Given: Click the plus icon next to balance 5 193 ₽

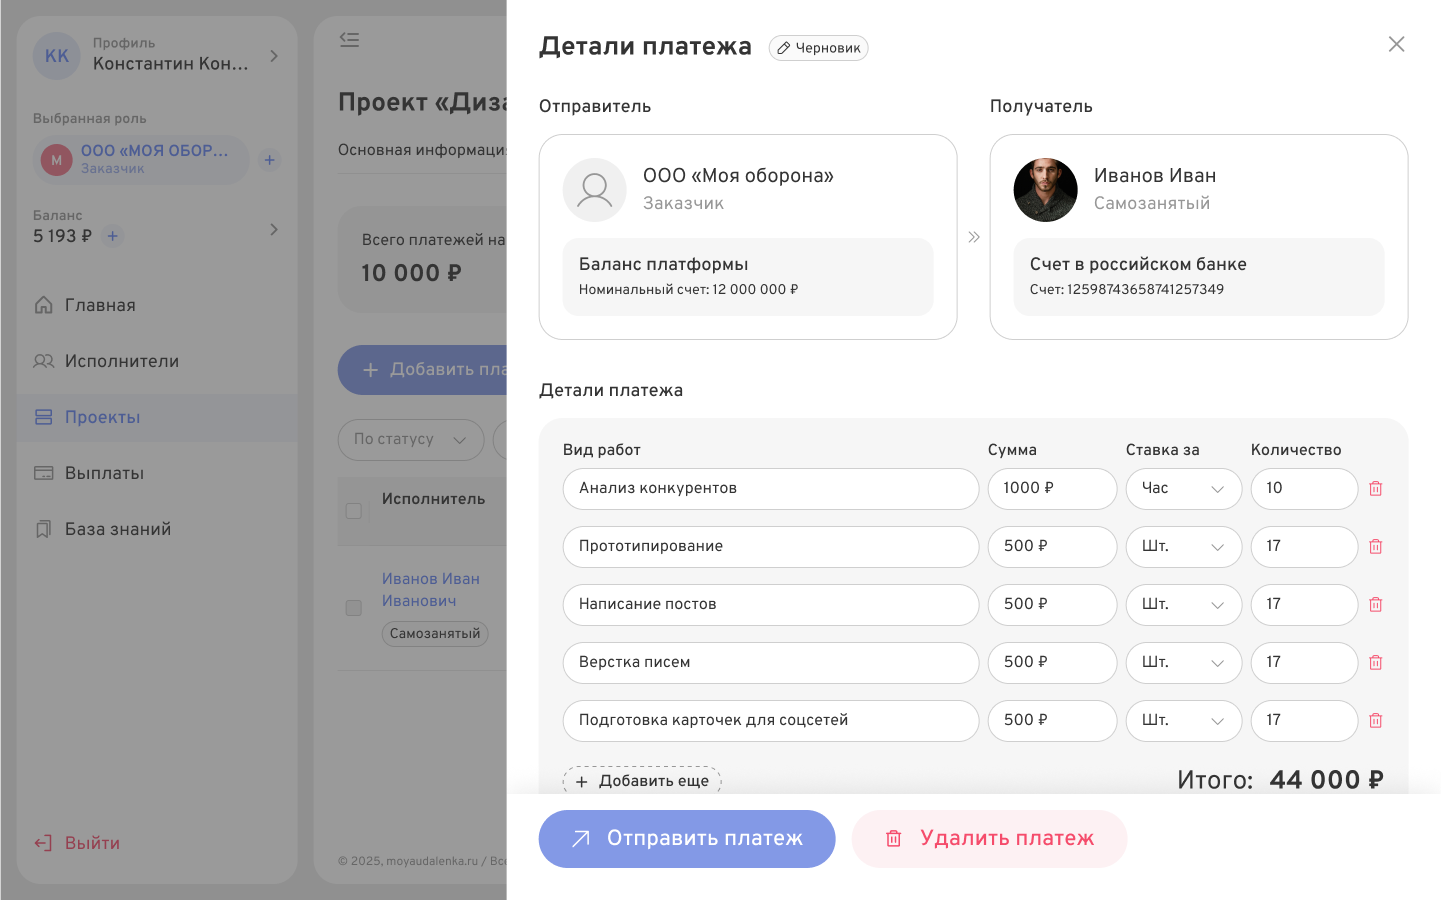Looking at the screenshot, I should (112, 236).
